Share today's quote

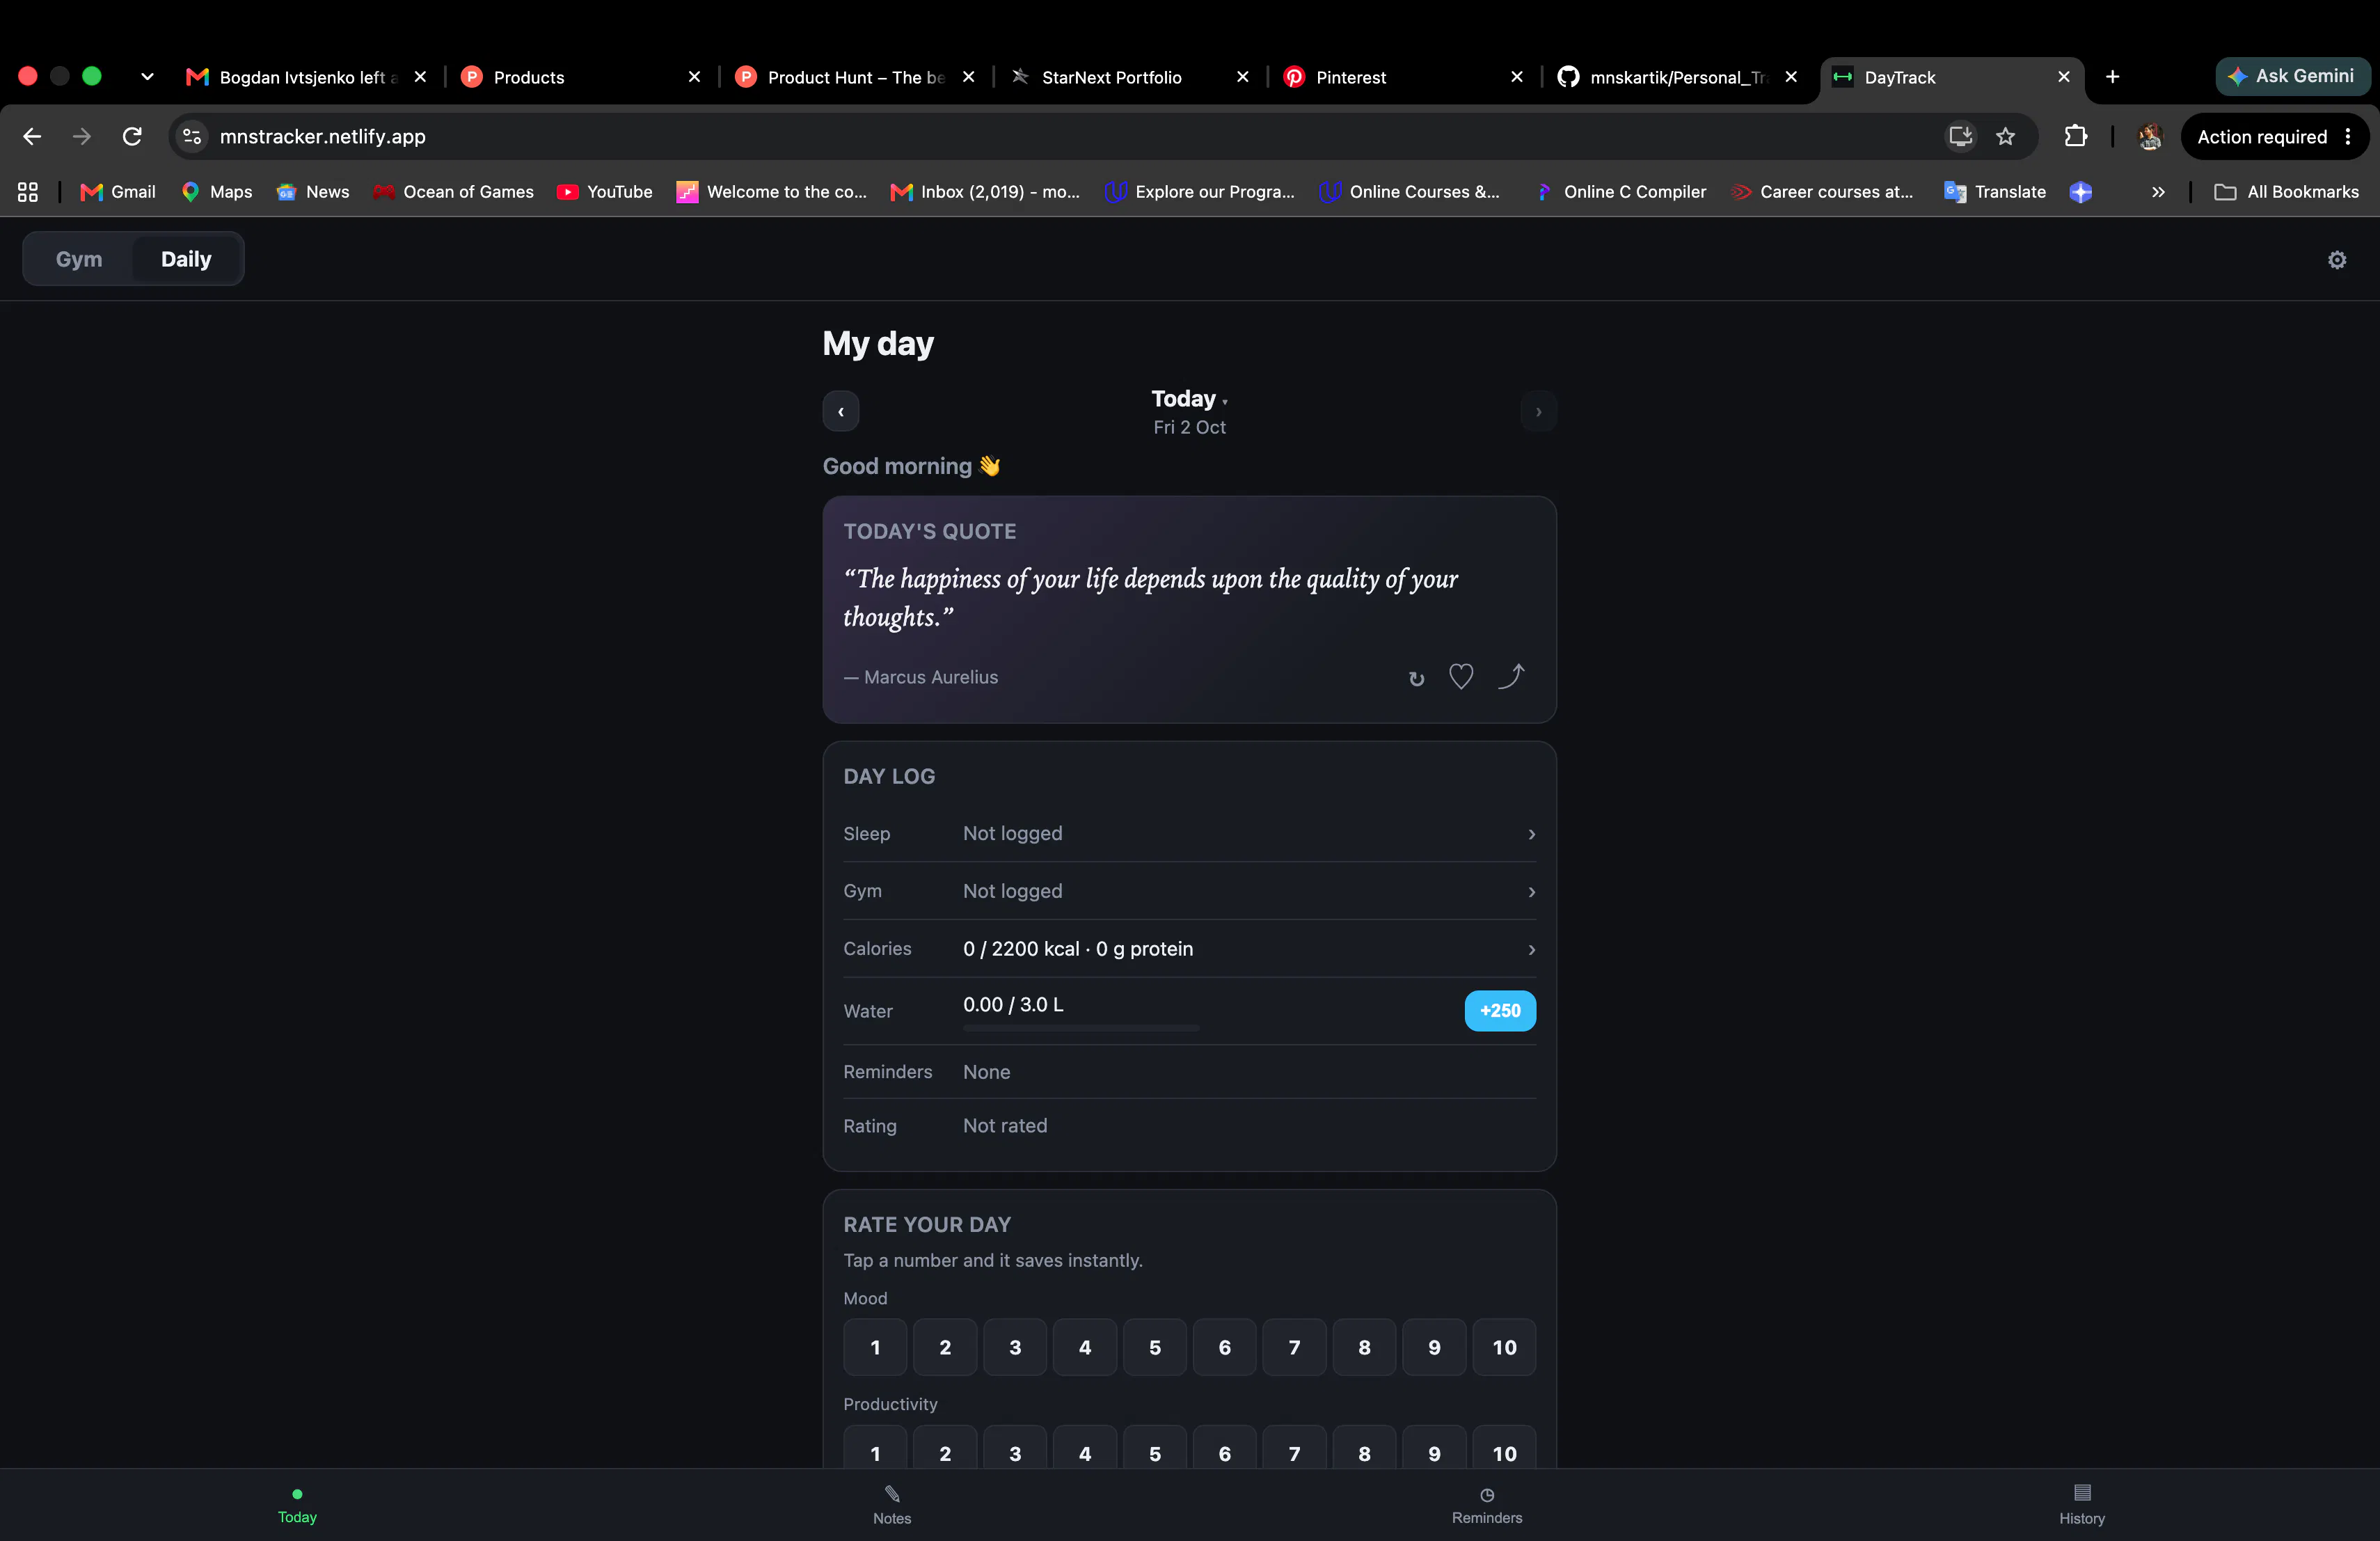coord(1511,677)
